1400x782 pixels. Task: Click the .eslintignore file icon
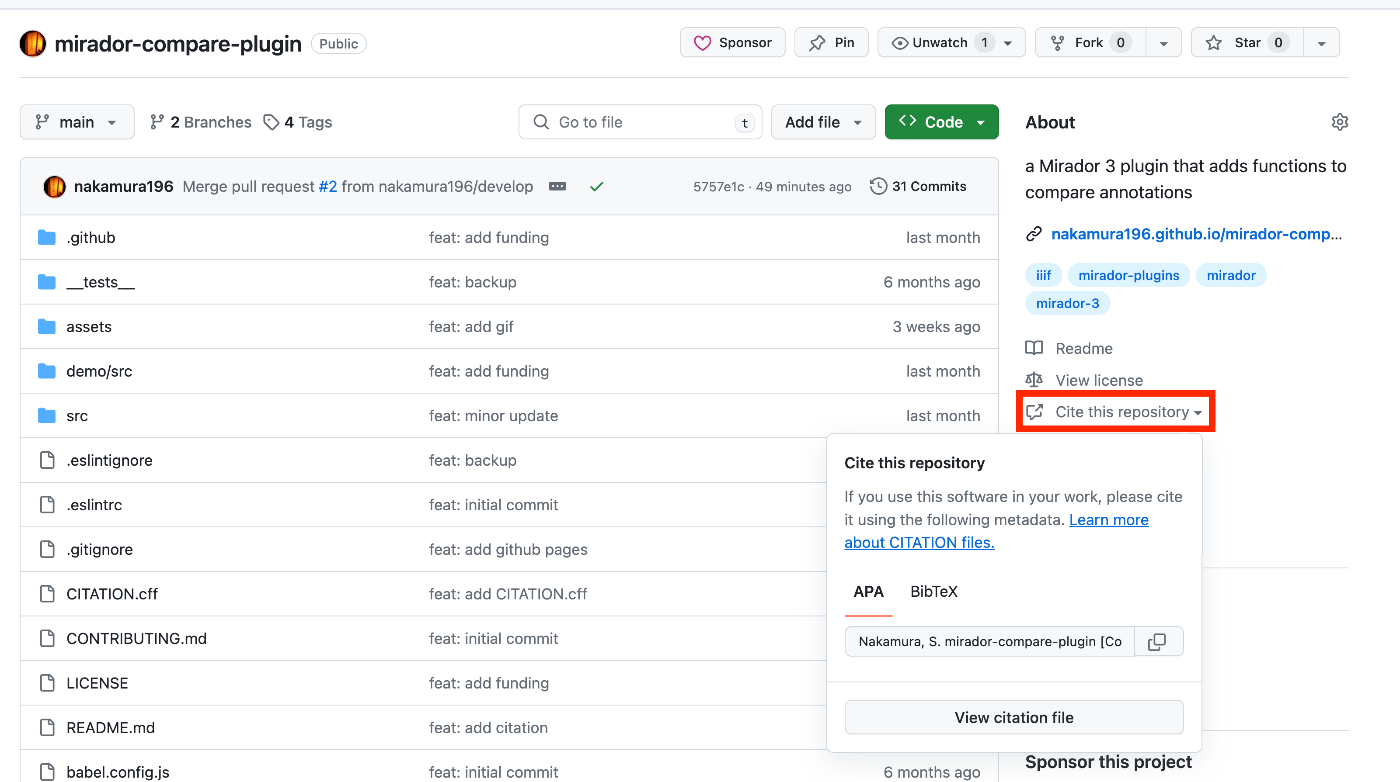click(46, 460)
